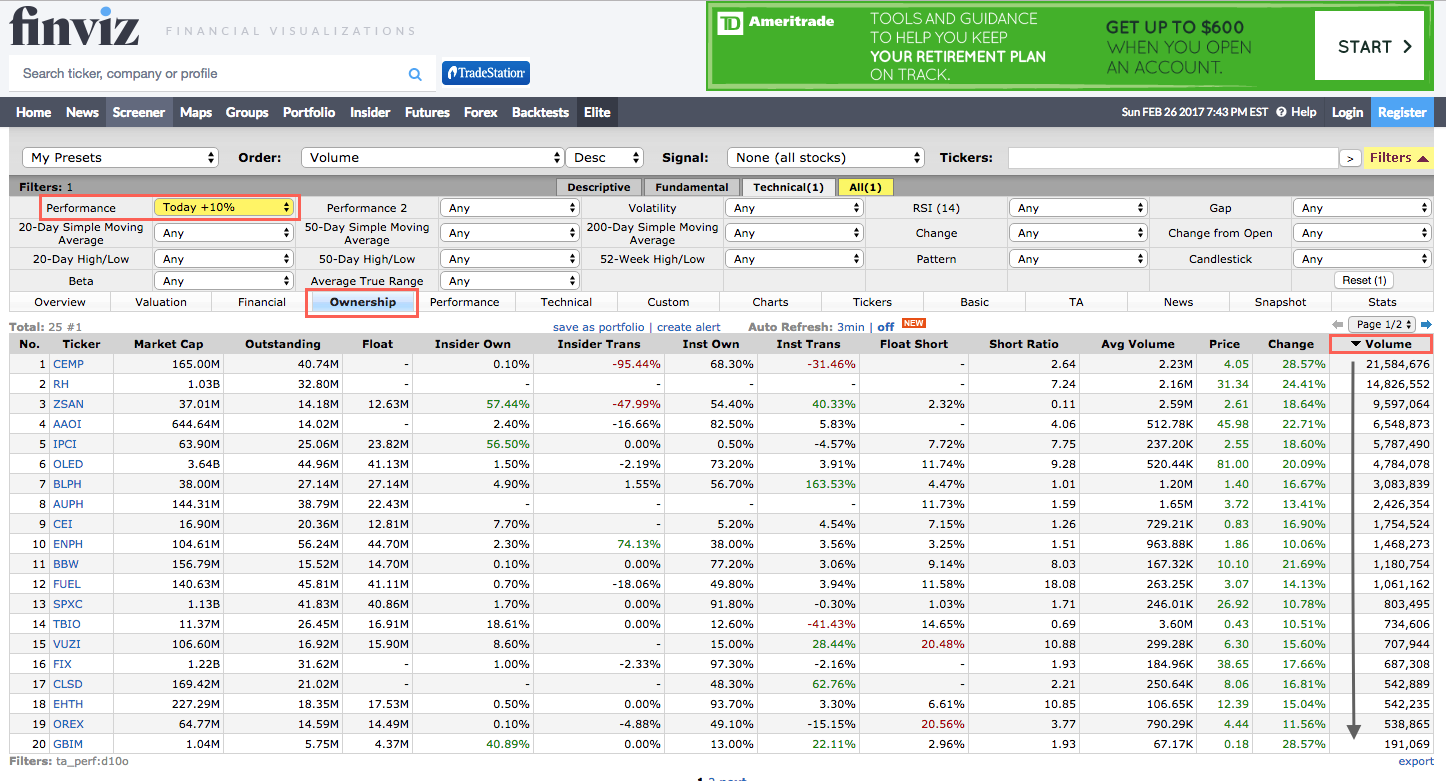
Task: Switch to the Fundamental filter tab
Action: (691, 187)
